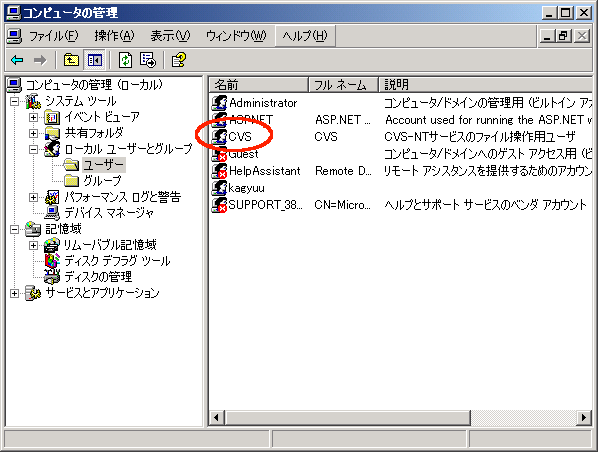This screenshot has height=452, width=598.
Task: Click the SUPPORT_38 user icon
Action: (219, 204)
